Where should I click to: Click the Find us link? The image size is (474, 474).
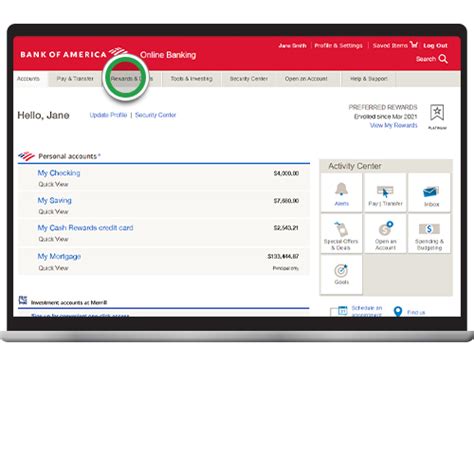coord(416,312)
